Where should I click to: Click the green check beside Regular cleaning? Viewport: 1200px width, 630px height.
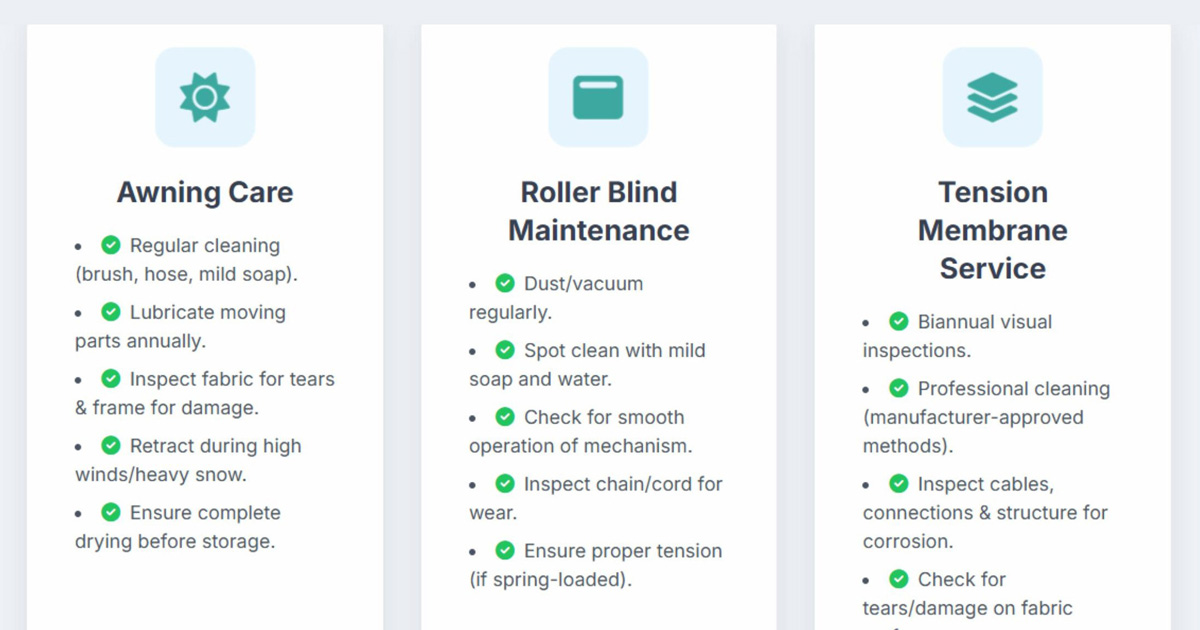[111, 245]
